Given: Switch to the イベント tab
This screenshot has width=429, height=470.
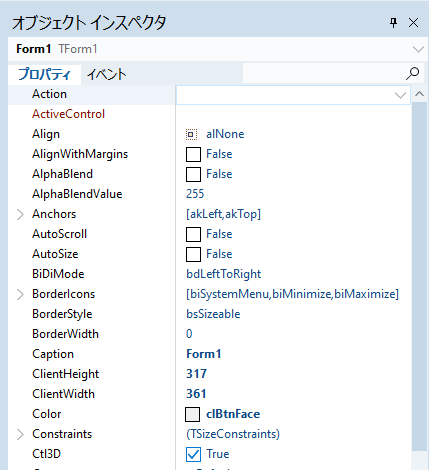Looking at the screenshot, I should 107,74.
